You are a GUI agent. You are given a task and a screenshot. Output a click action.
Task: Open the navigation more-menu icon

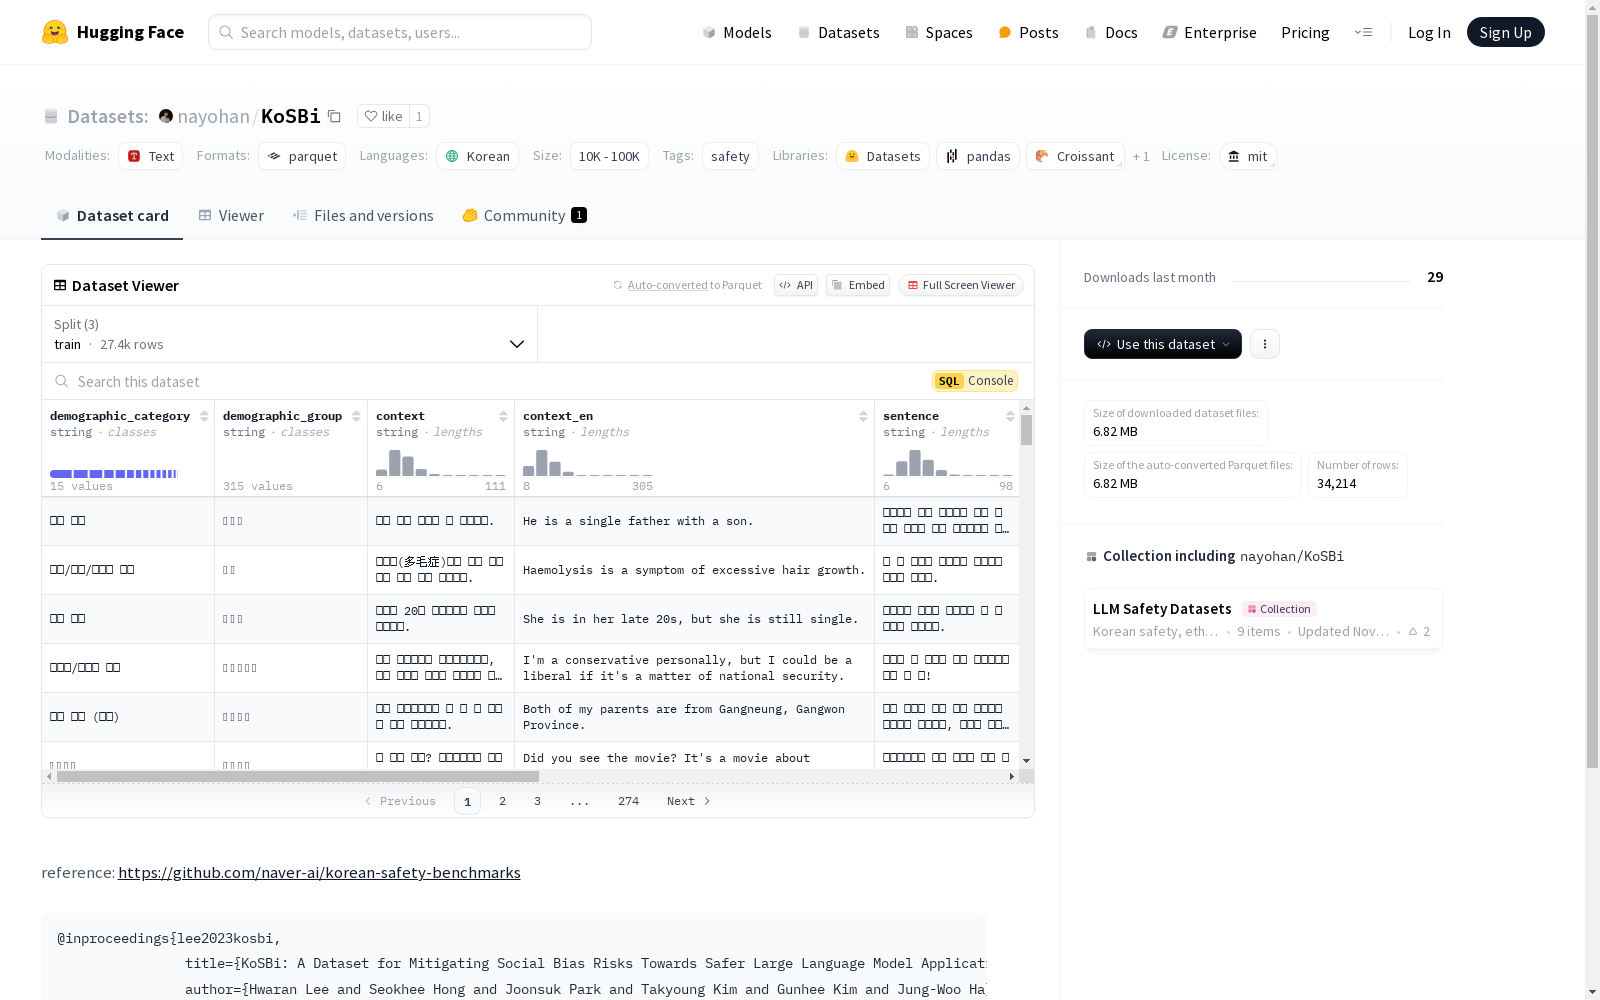pyautogui.click(x=1363, y=32)
